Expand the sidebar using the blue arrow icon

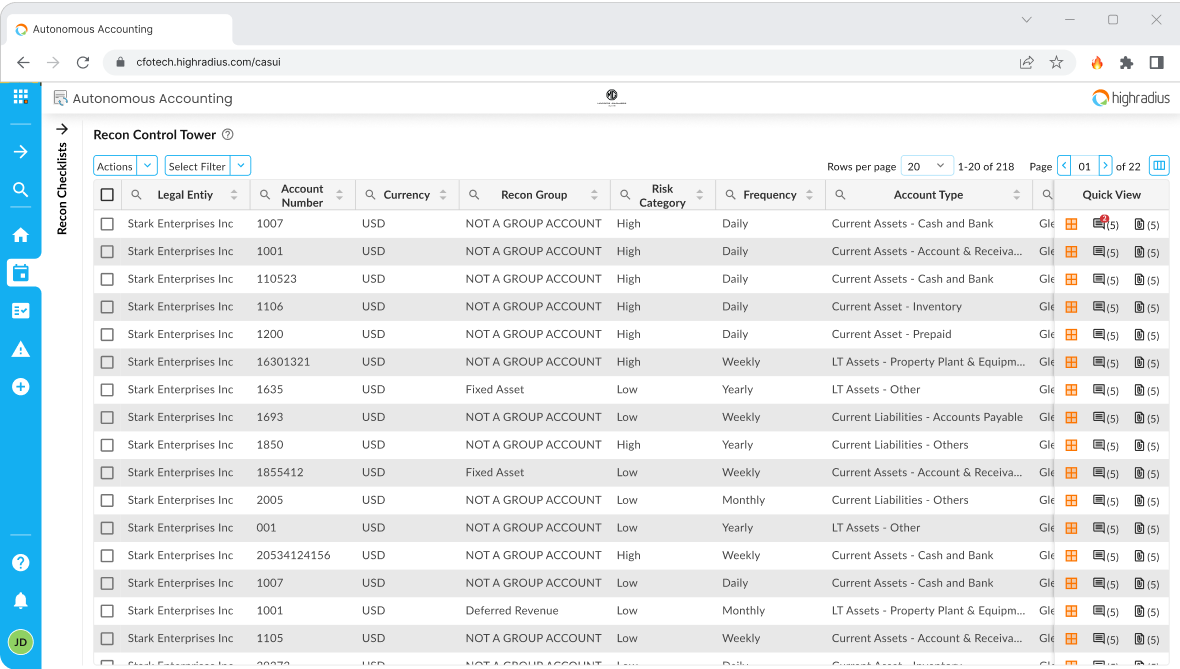(20, 152)
